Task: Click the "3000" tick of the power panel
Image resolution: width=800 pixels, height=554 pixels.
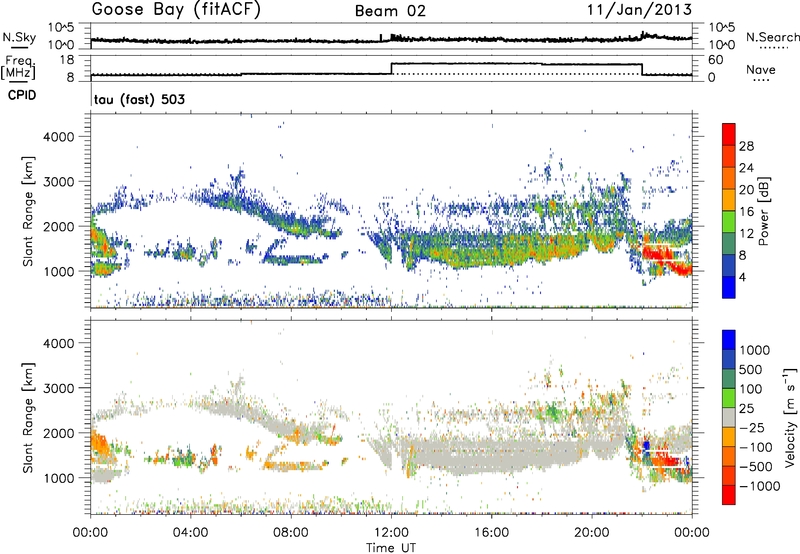Action: coord(59,182)
